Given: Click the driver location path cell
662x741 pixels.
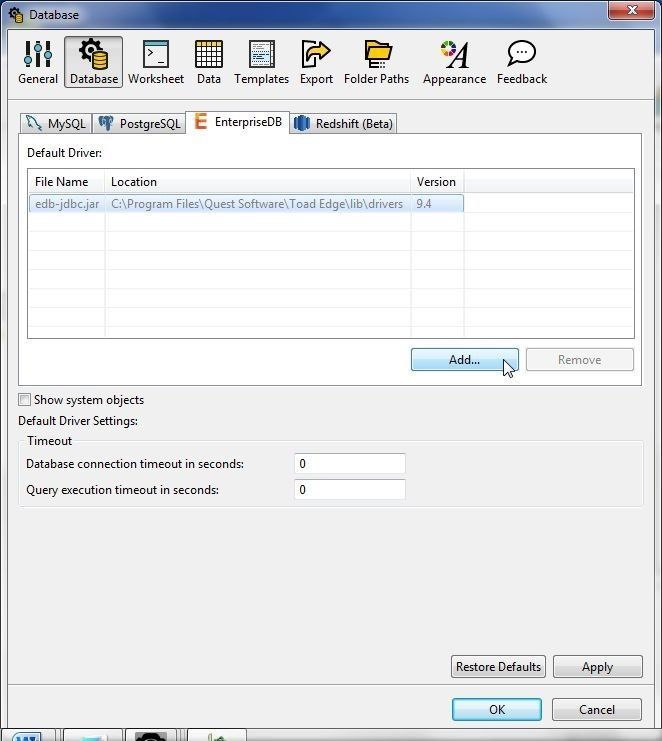Looking at the screenshot, I should pos(257,204).
